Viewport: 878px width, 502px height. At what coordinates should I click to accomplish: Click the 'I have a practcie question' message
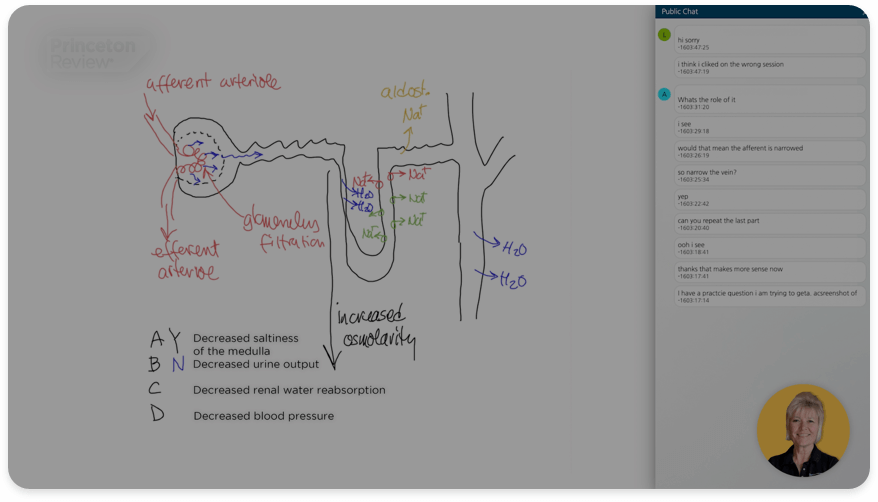click(x=768, y=296)
